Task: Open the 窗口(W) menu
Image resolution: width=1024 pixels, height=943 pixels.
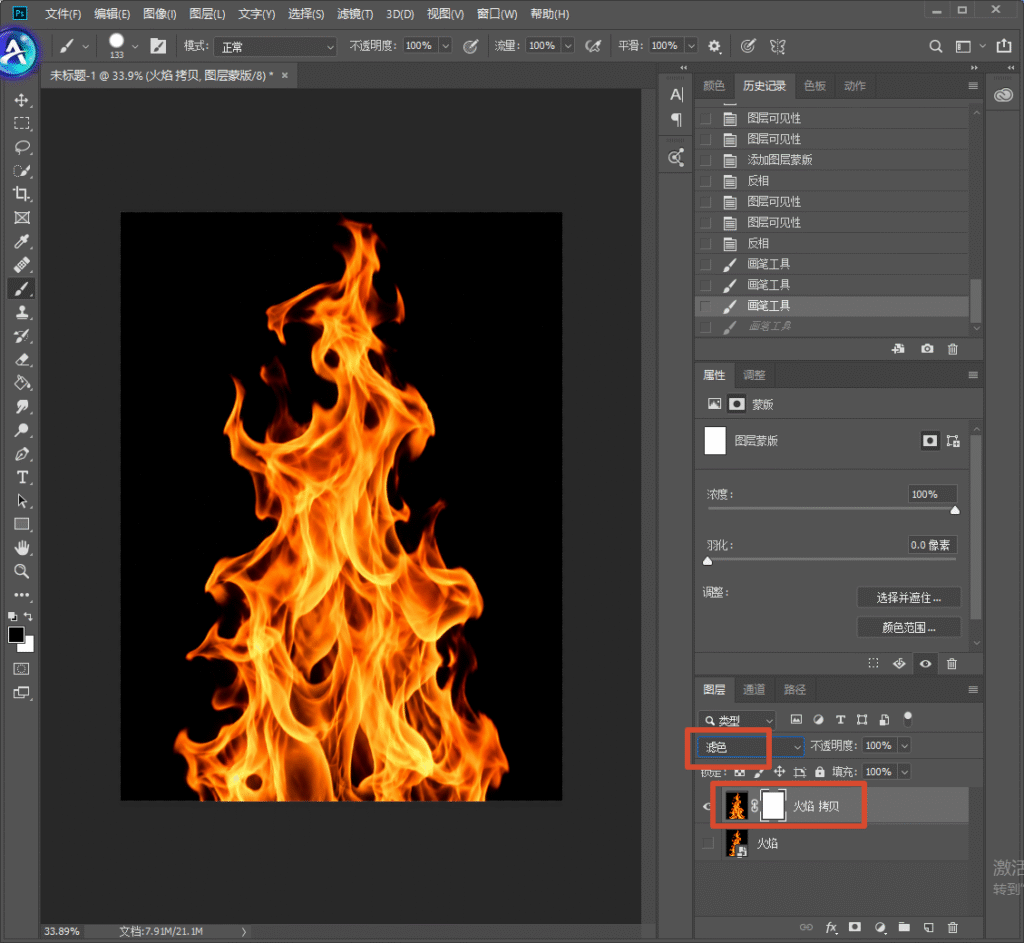Action: (x=496, y=14)
